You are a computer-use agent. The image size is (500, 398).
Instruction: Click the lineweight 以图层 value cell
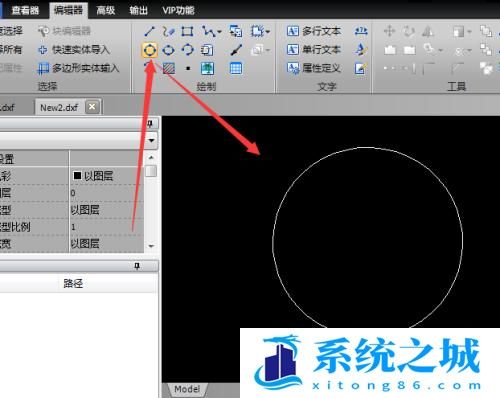107,244
